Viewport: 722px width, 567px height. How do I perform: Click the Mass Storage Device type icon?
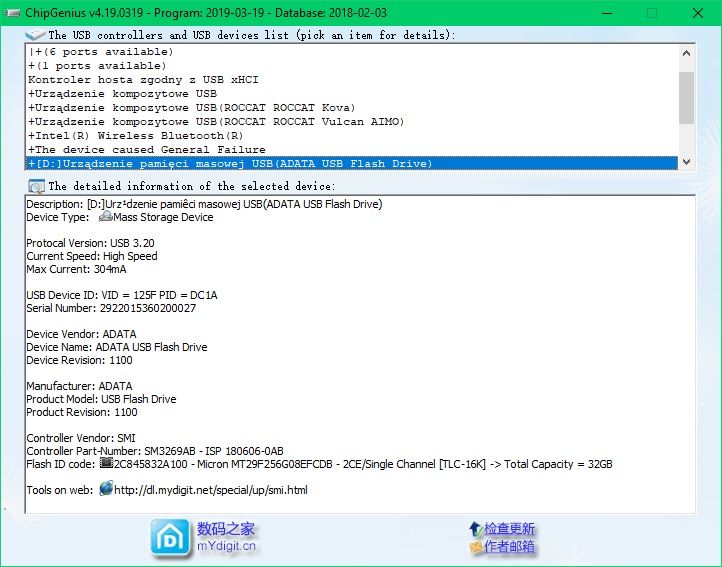click(x=106, y=216)
